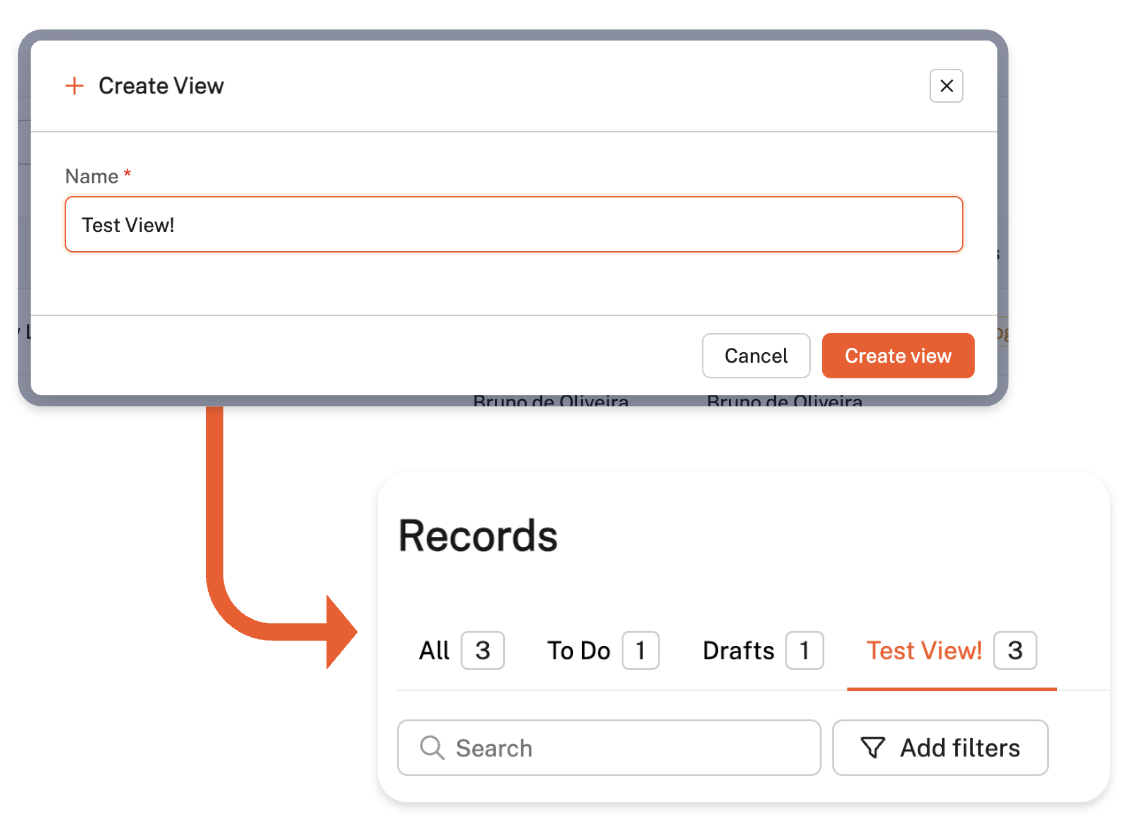Click the plus icon beside Create View title

click(74, 86)
